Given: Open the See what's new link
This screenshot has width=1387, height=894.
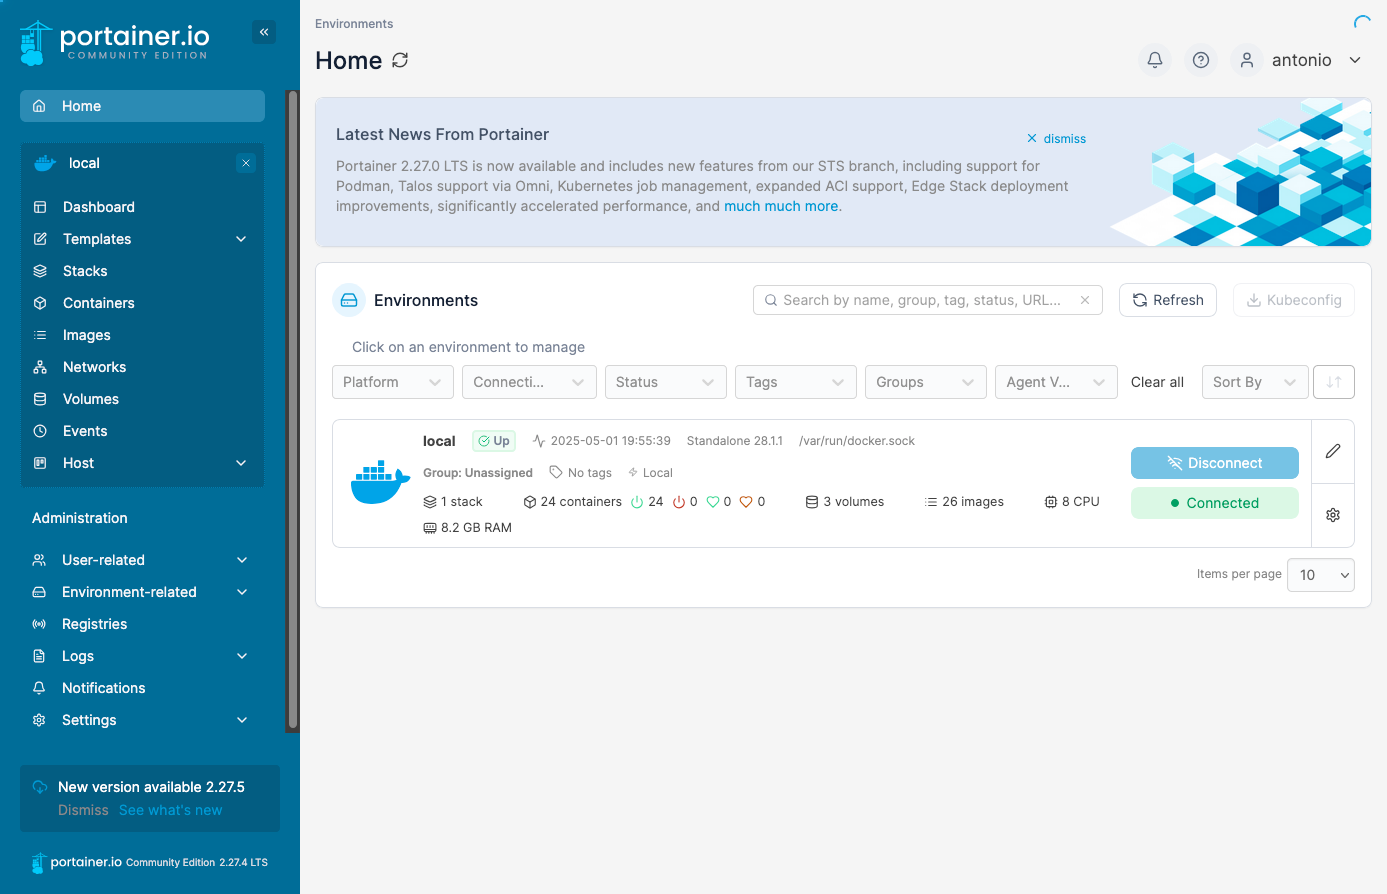Looking at the screenshot, I should (171, 810).
